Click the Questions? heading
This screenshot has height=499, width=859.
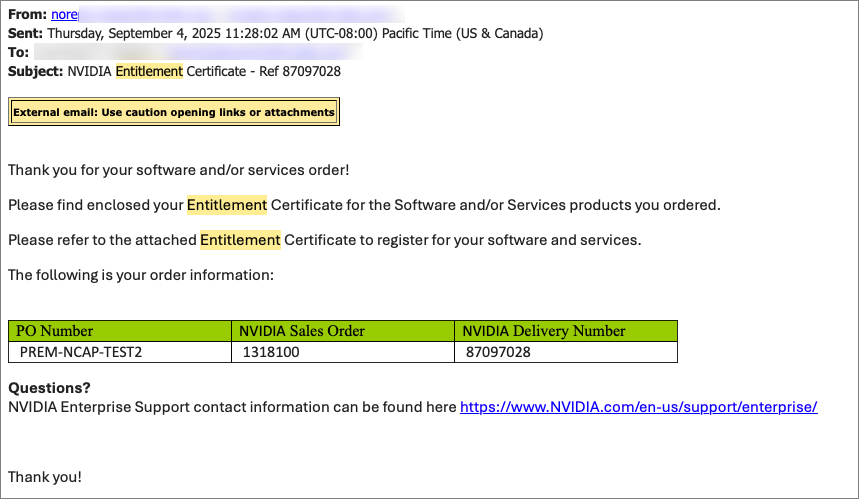[49, 388]
